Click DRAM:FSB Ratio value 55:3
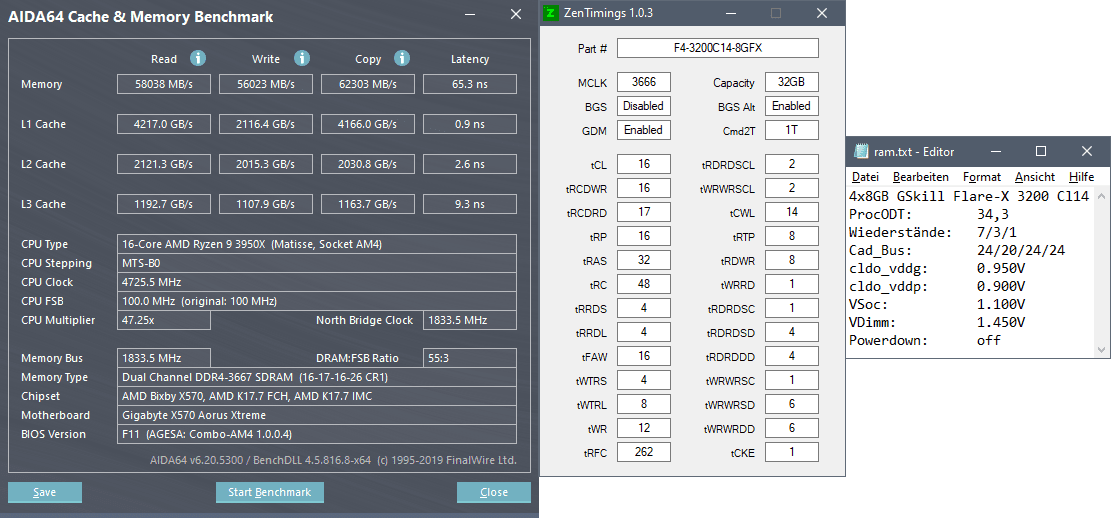Image resolution: width=1112 pixels, height=518 pixels. (470, 358)
